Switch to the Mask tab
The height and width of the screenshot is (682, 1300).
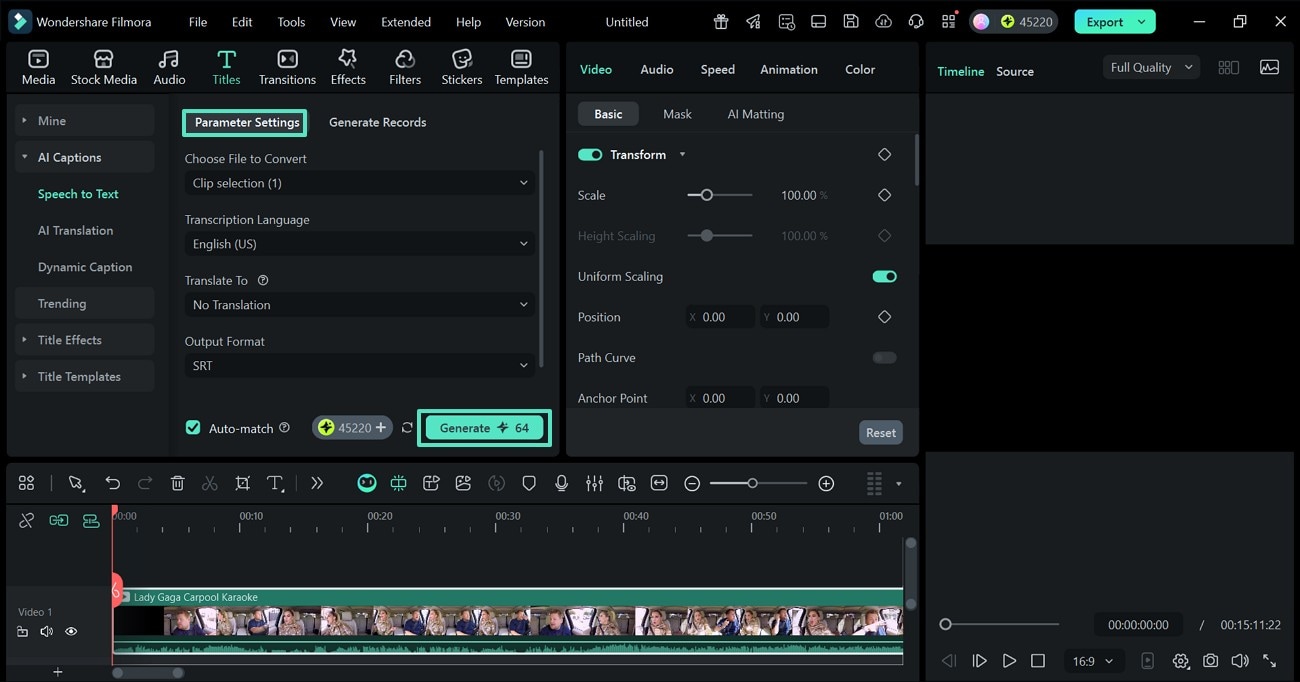[677, 114]
